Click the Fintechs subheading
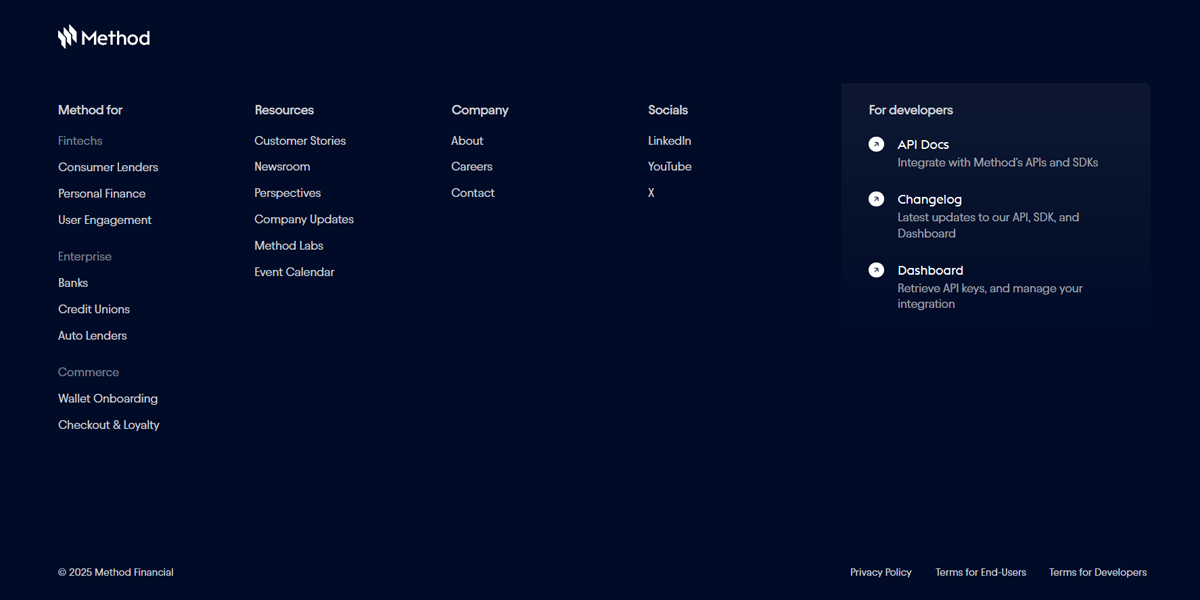The height and width of the screenshot is (600, 1200). [80, 141]
